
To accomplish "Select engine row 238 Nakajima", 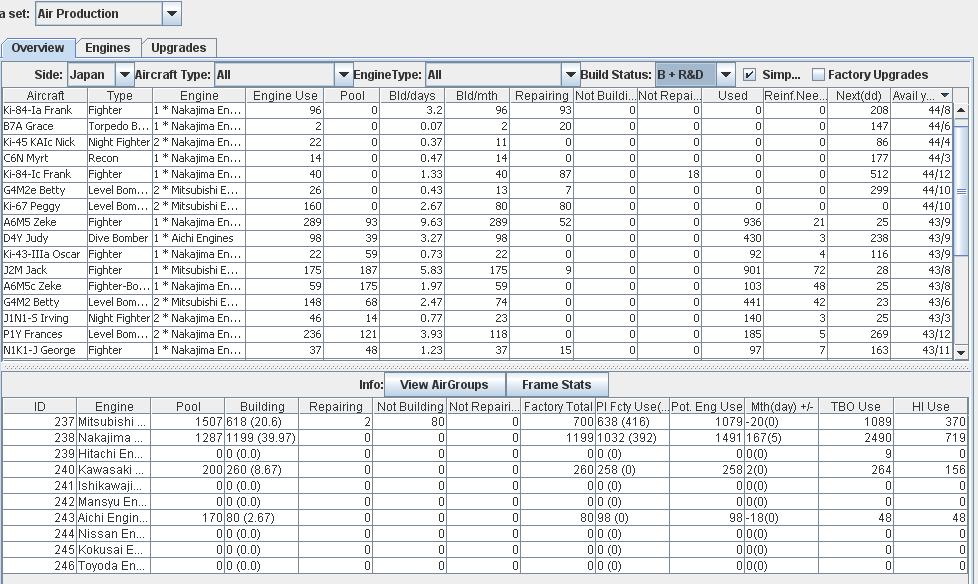I will tap(485, 438).
